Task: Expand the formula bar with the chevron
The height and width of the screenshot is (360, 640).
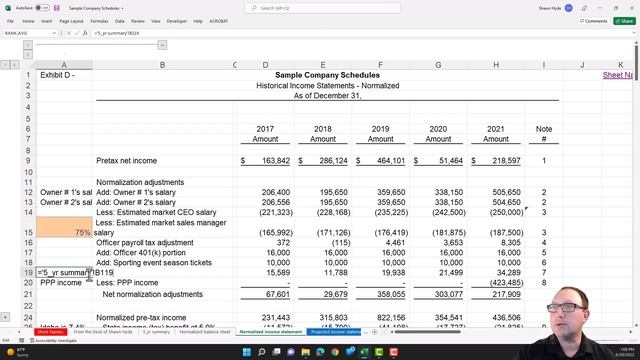Action: point(634,33)
